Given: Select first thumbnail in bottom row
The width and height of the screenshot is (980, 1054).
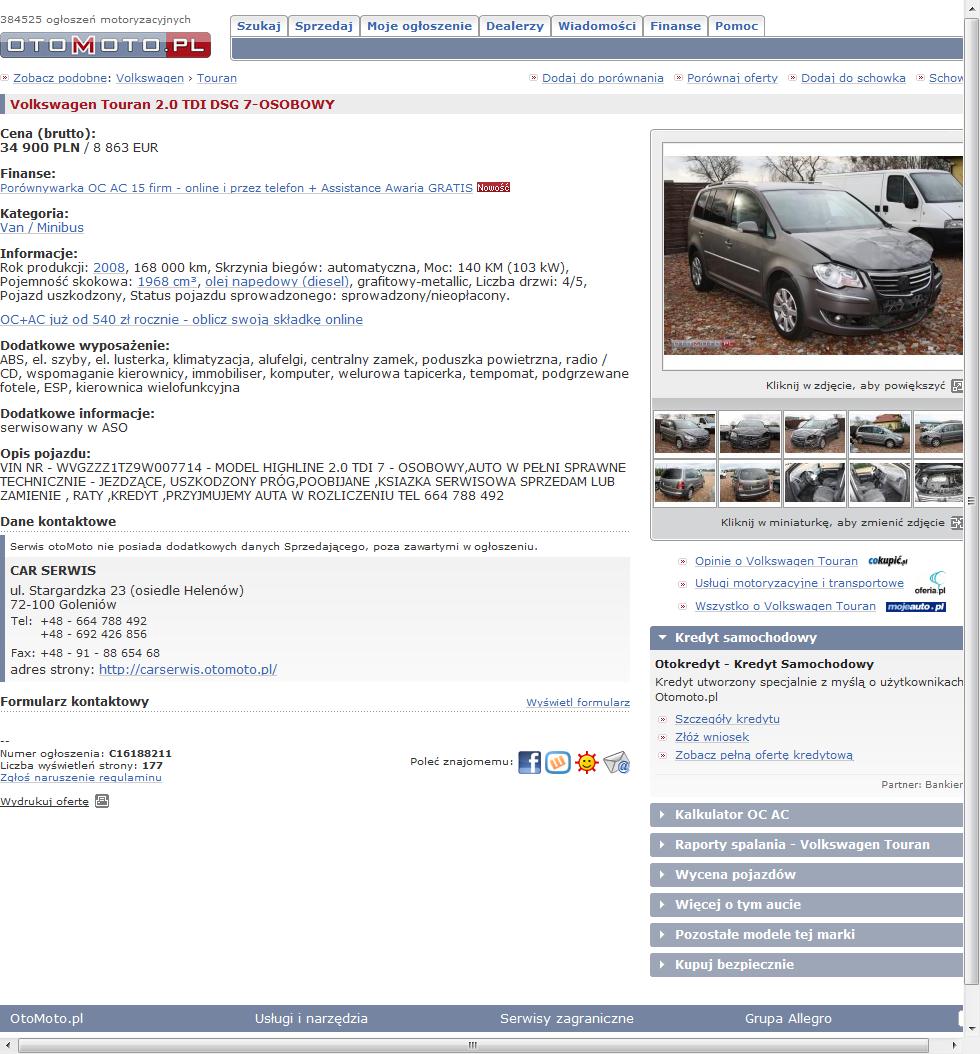Looking at the screenshot, I should tap(685, 482).
